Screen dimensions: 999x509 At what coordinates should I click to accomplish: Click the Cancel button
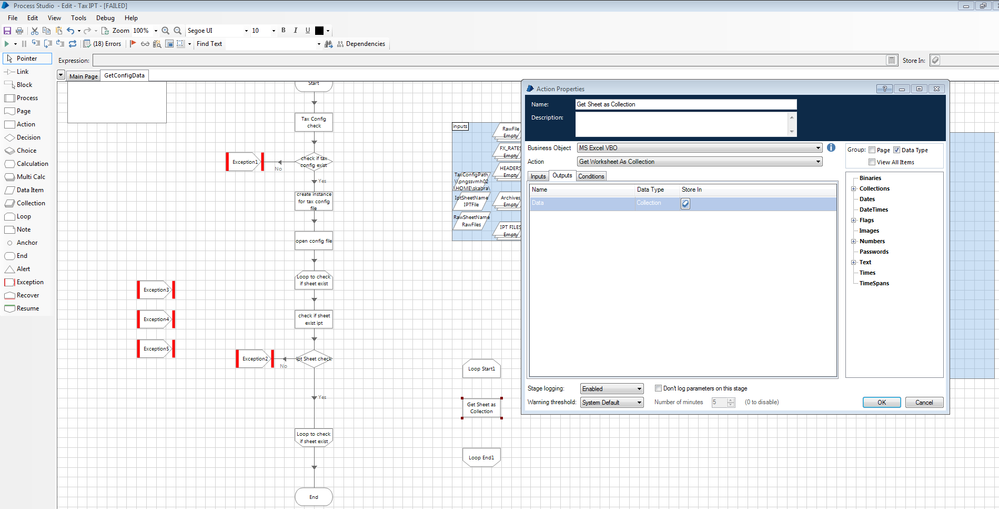[x=923, y=402]
